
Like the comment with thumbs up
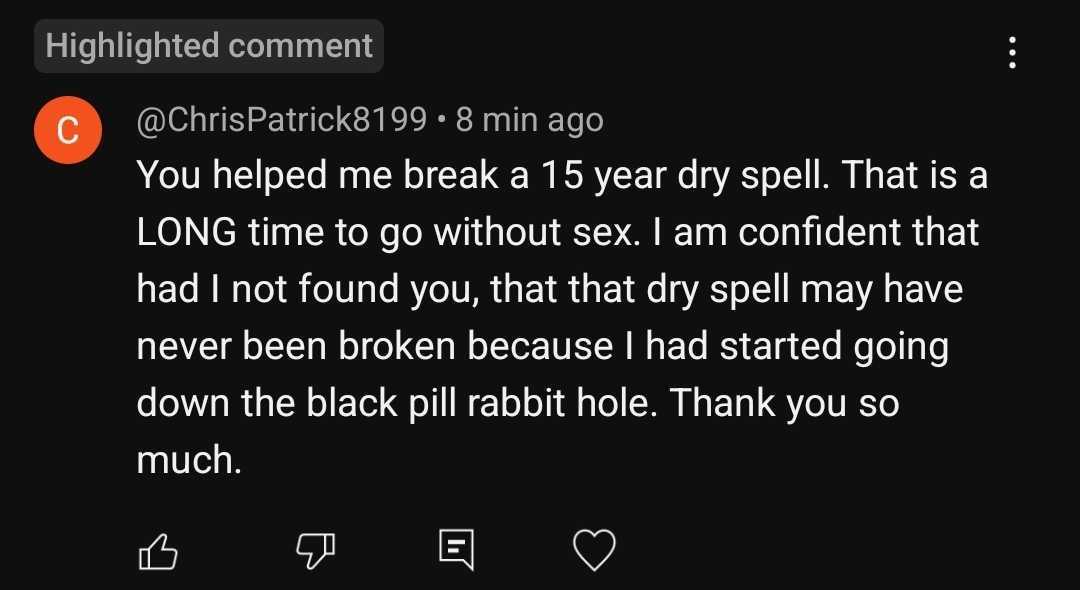point(157,549)
